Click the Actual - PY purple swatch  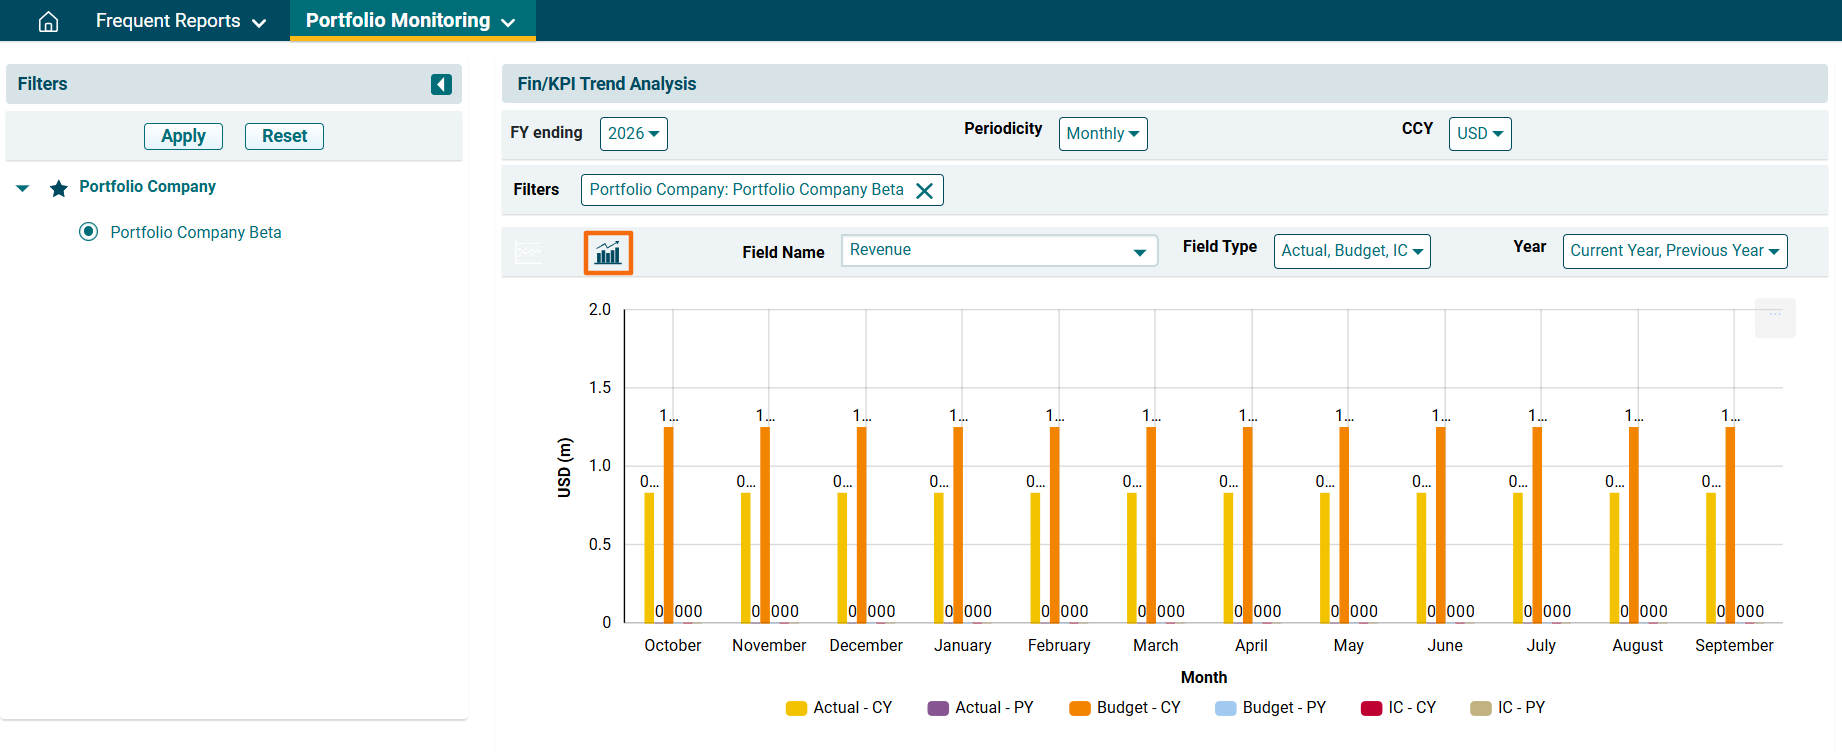(938, 708)
